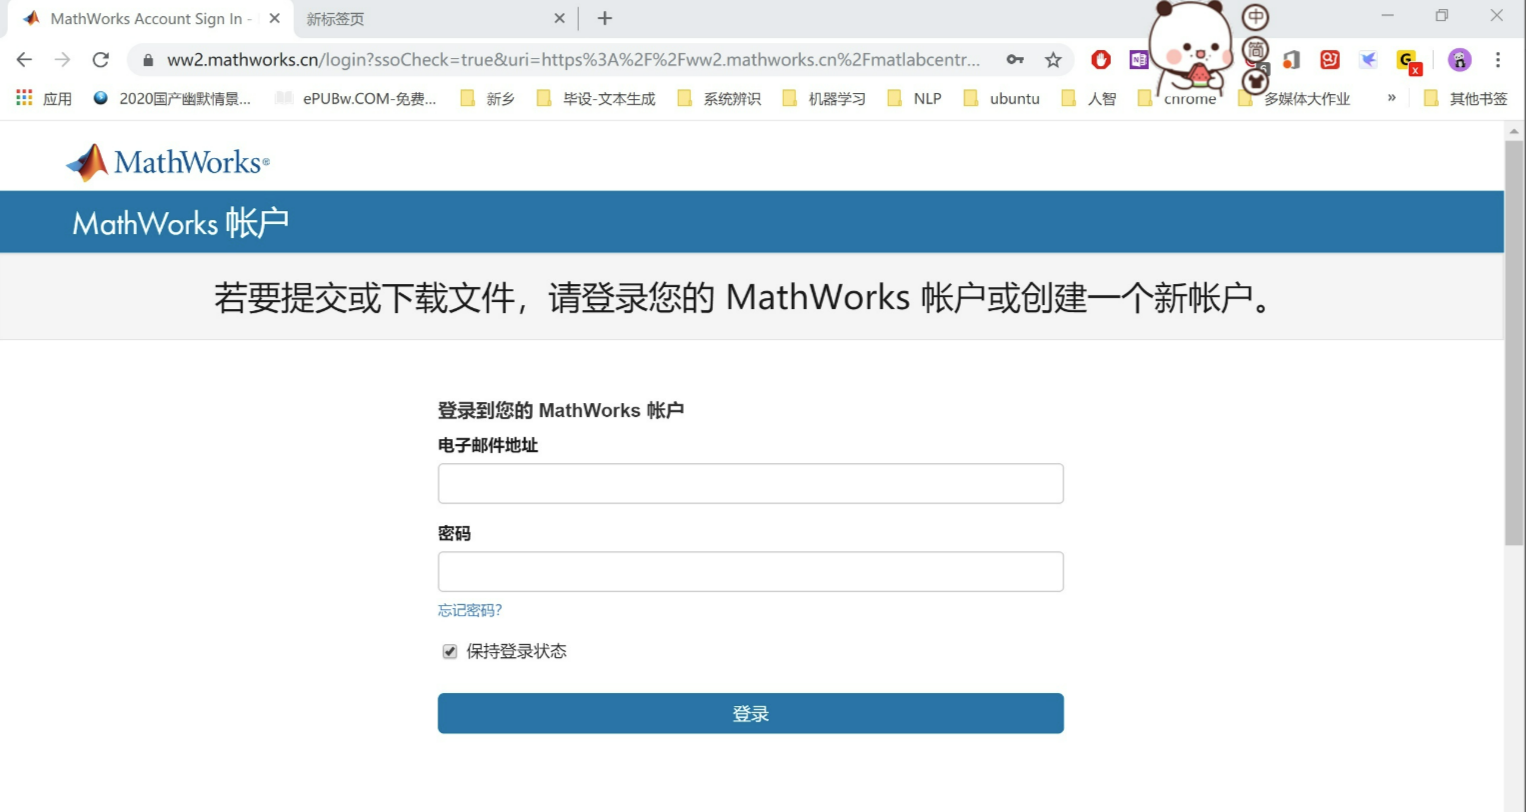1526x812 pixels.
Task: Click the red QQ-style extension icon
Action: (x=1330, y=60)
